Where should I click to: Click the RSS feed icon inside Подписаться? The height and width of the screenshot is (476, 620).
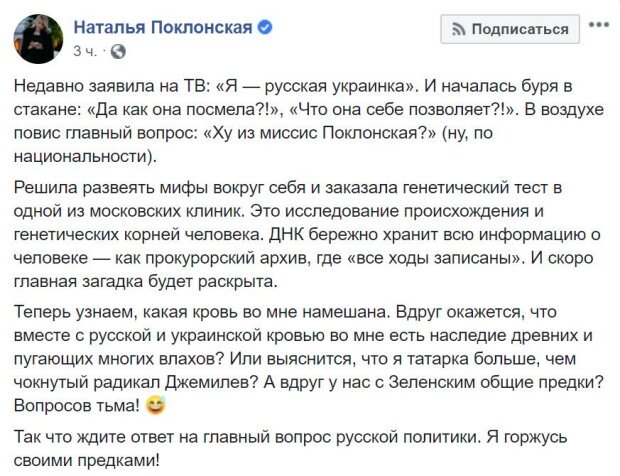[459, 29]
